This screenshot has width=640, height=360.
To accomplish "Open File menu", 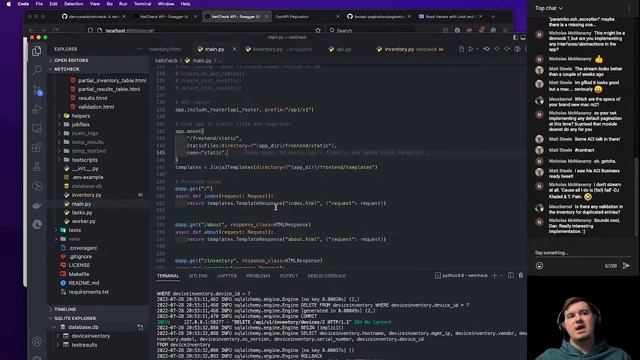I will (x=39, y=4).
